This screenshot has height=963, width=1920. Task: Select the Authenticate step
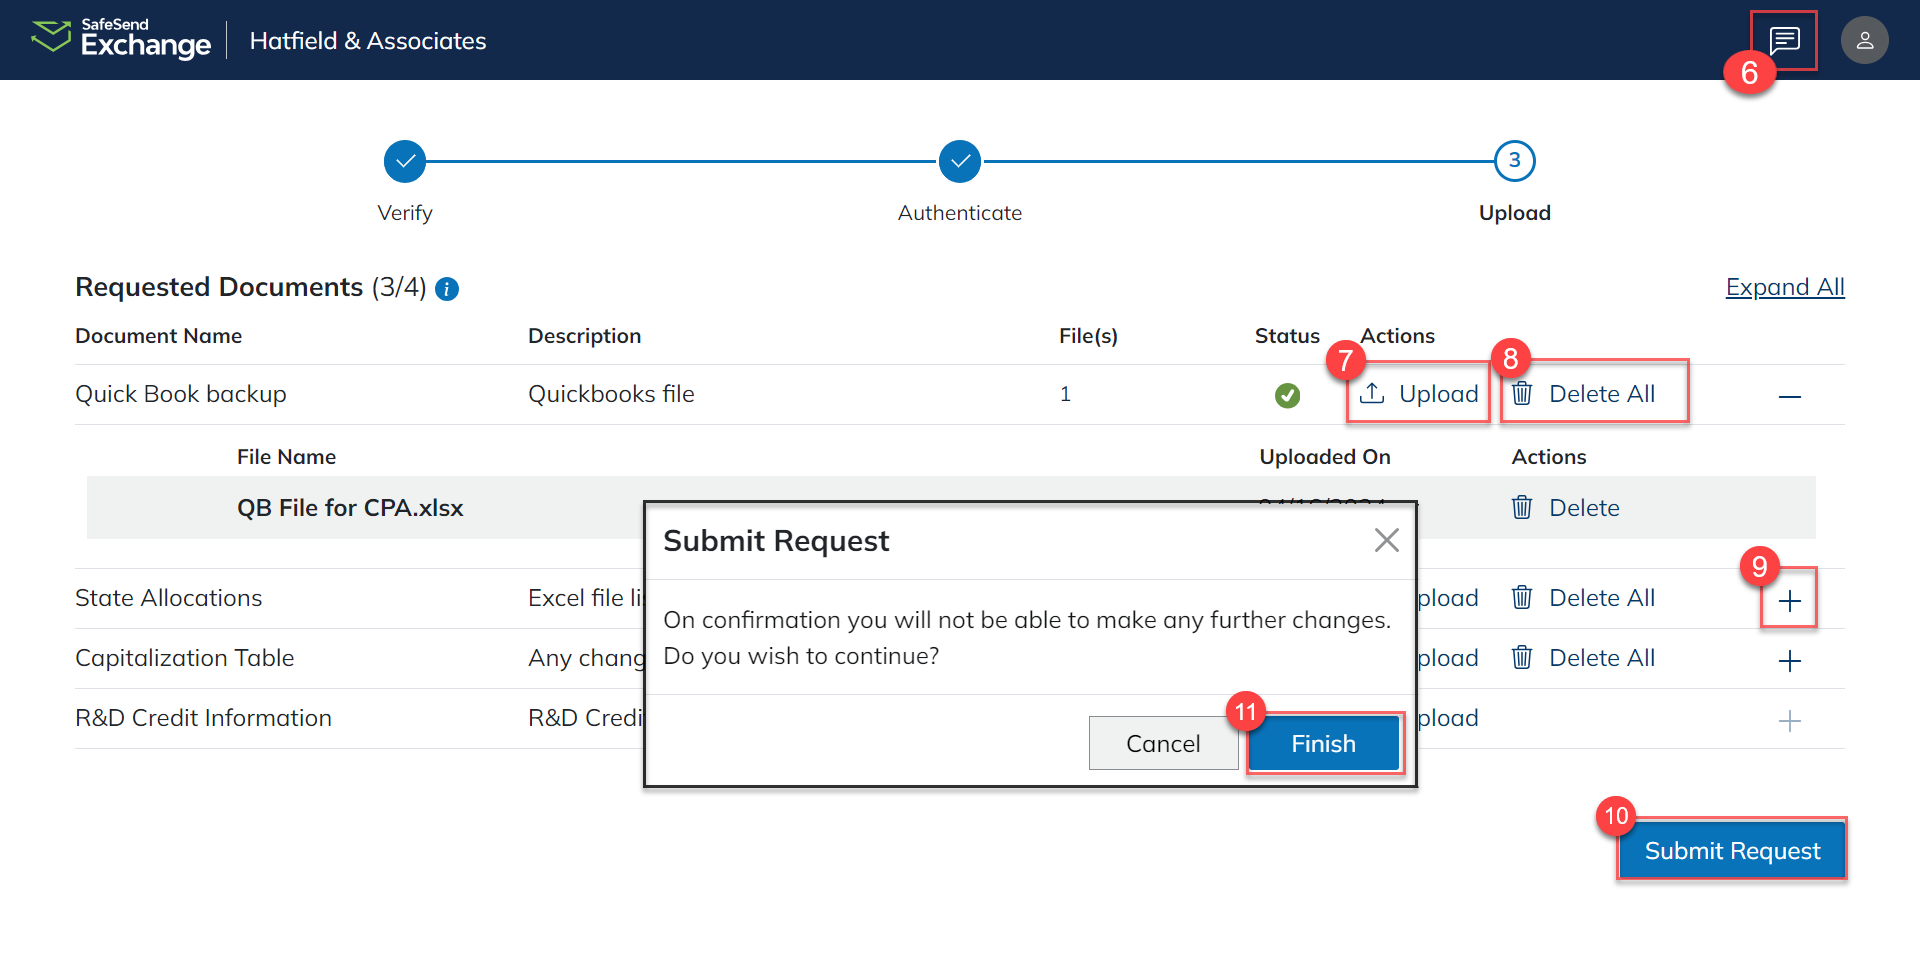coord(958,160)
